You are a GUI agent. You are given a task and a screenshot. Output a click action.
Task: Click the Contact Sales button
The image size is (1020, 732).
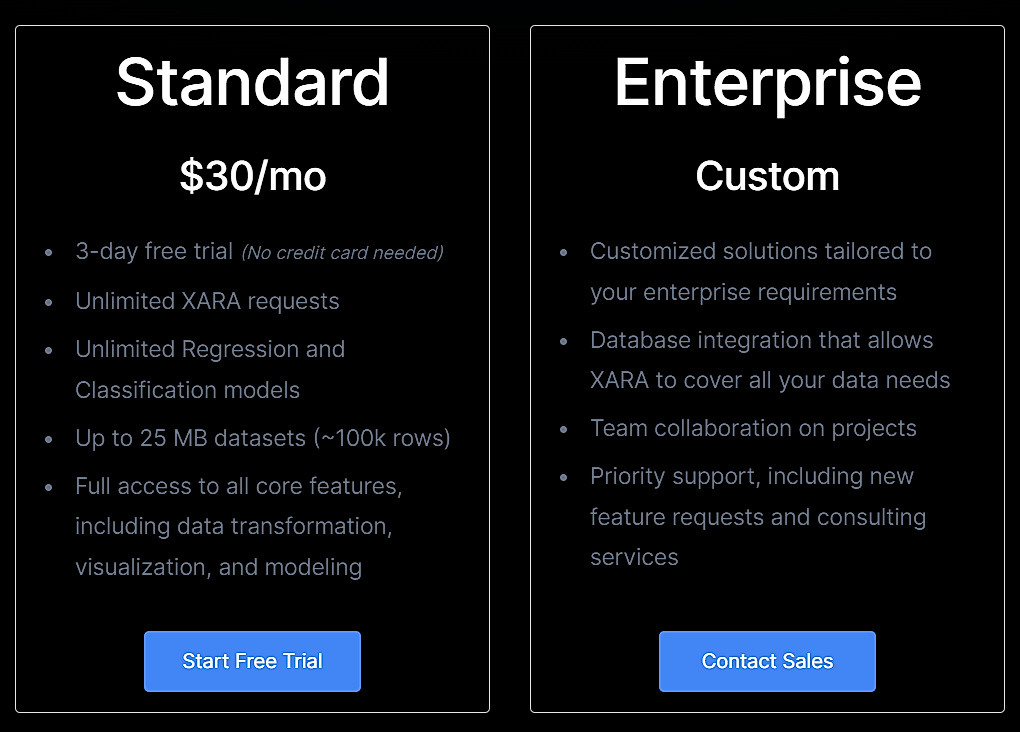pyautogui.click(x=767, y=661)
